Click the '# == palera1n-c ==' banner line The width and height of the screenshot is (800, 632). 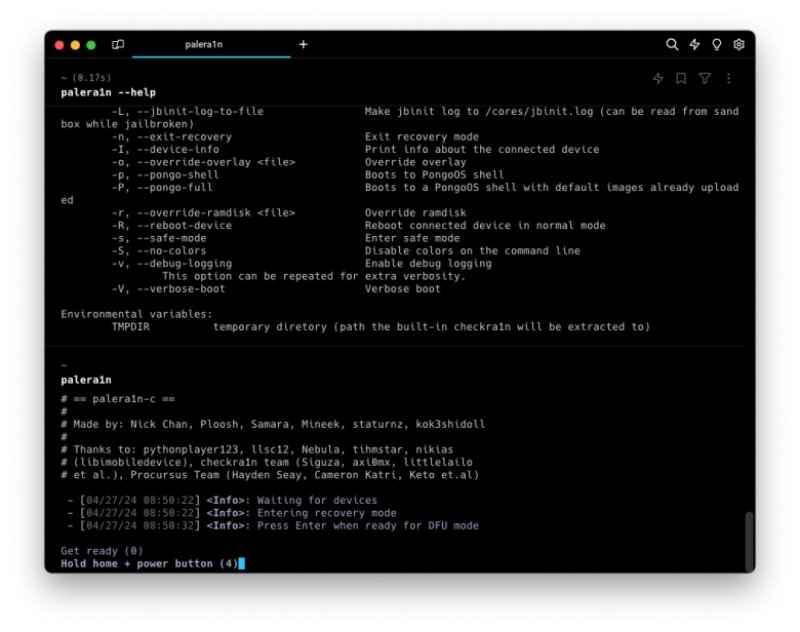117,399
